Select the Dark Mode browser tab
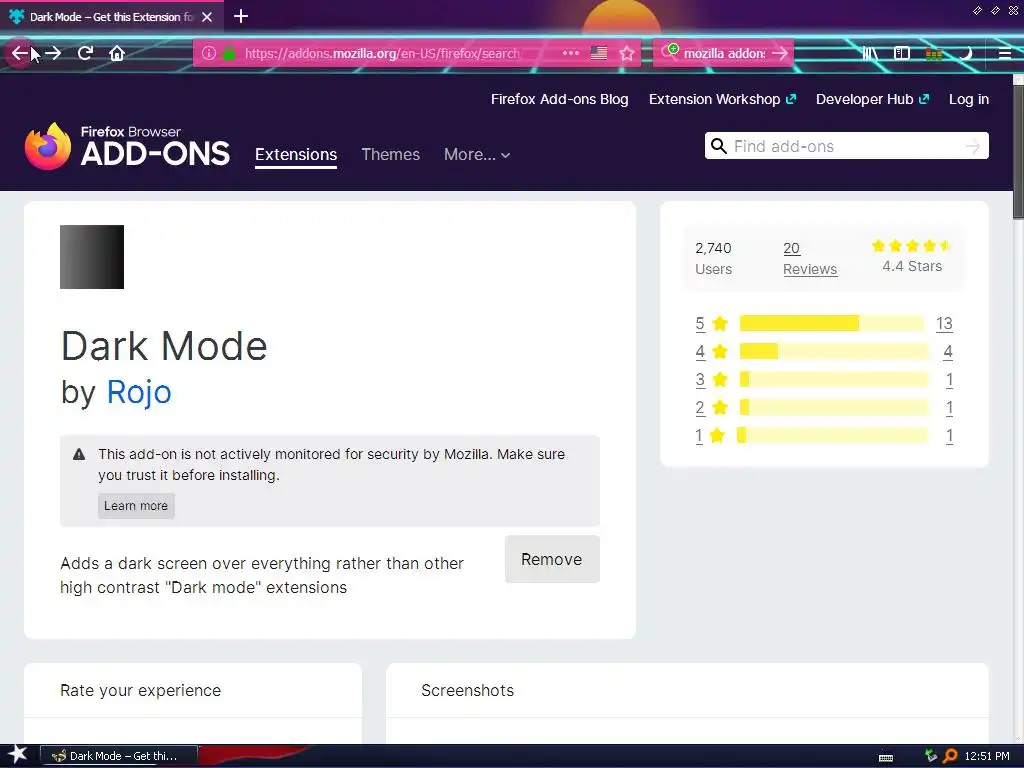1024x768 pixels. click(112, 17)
